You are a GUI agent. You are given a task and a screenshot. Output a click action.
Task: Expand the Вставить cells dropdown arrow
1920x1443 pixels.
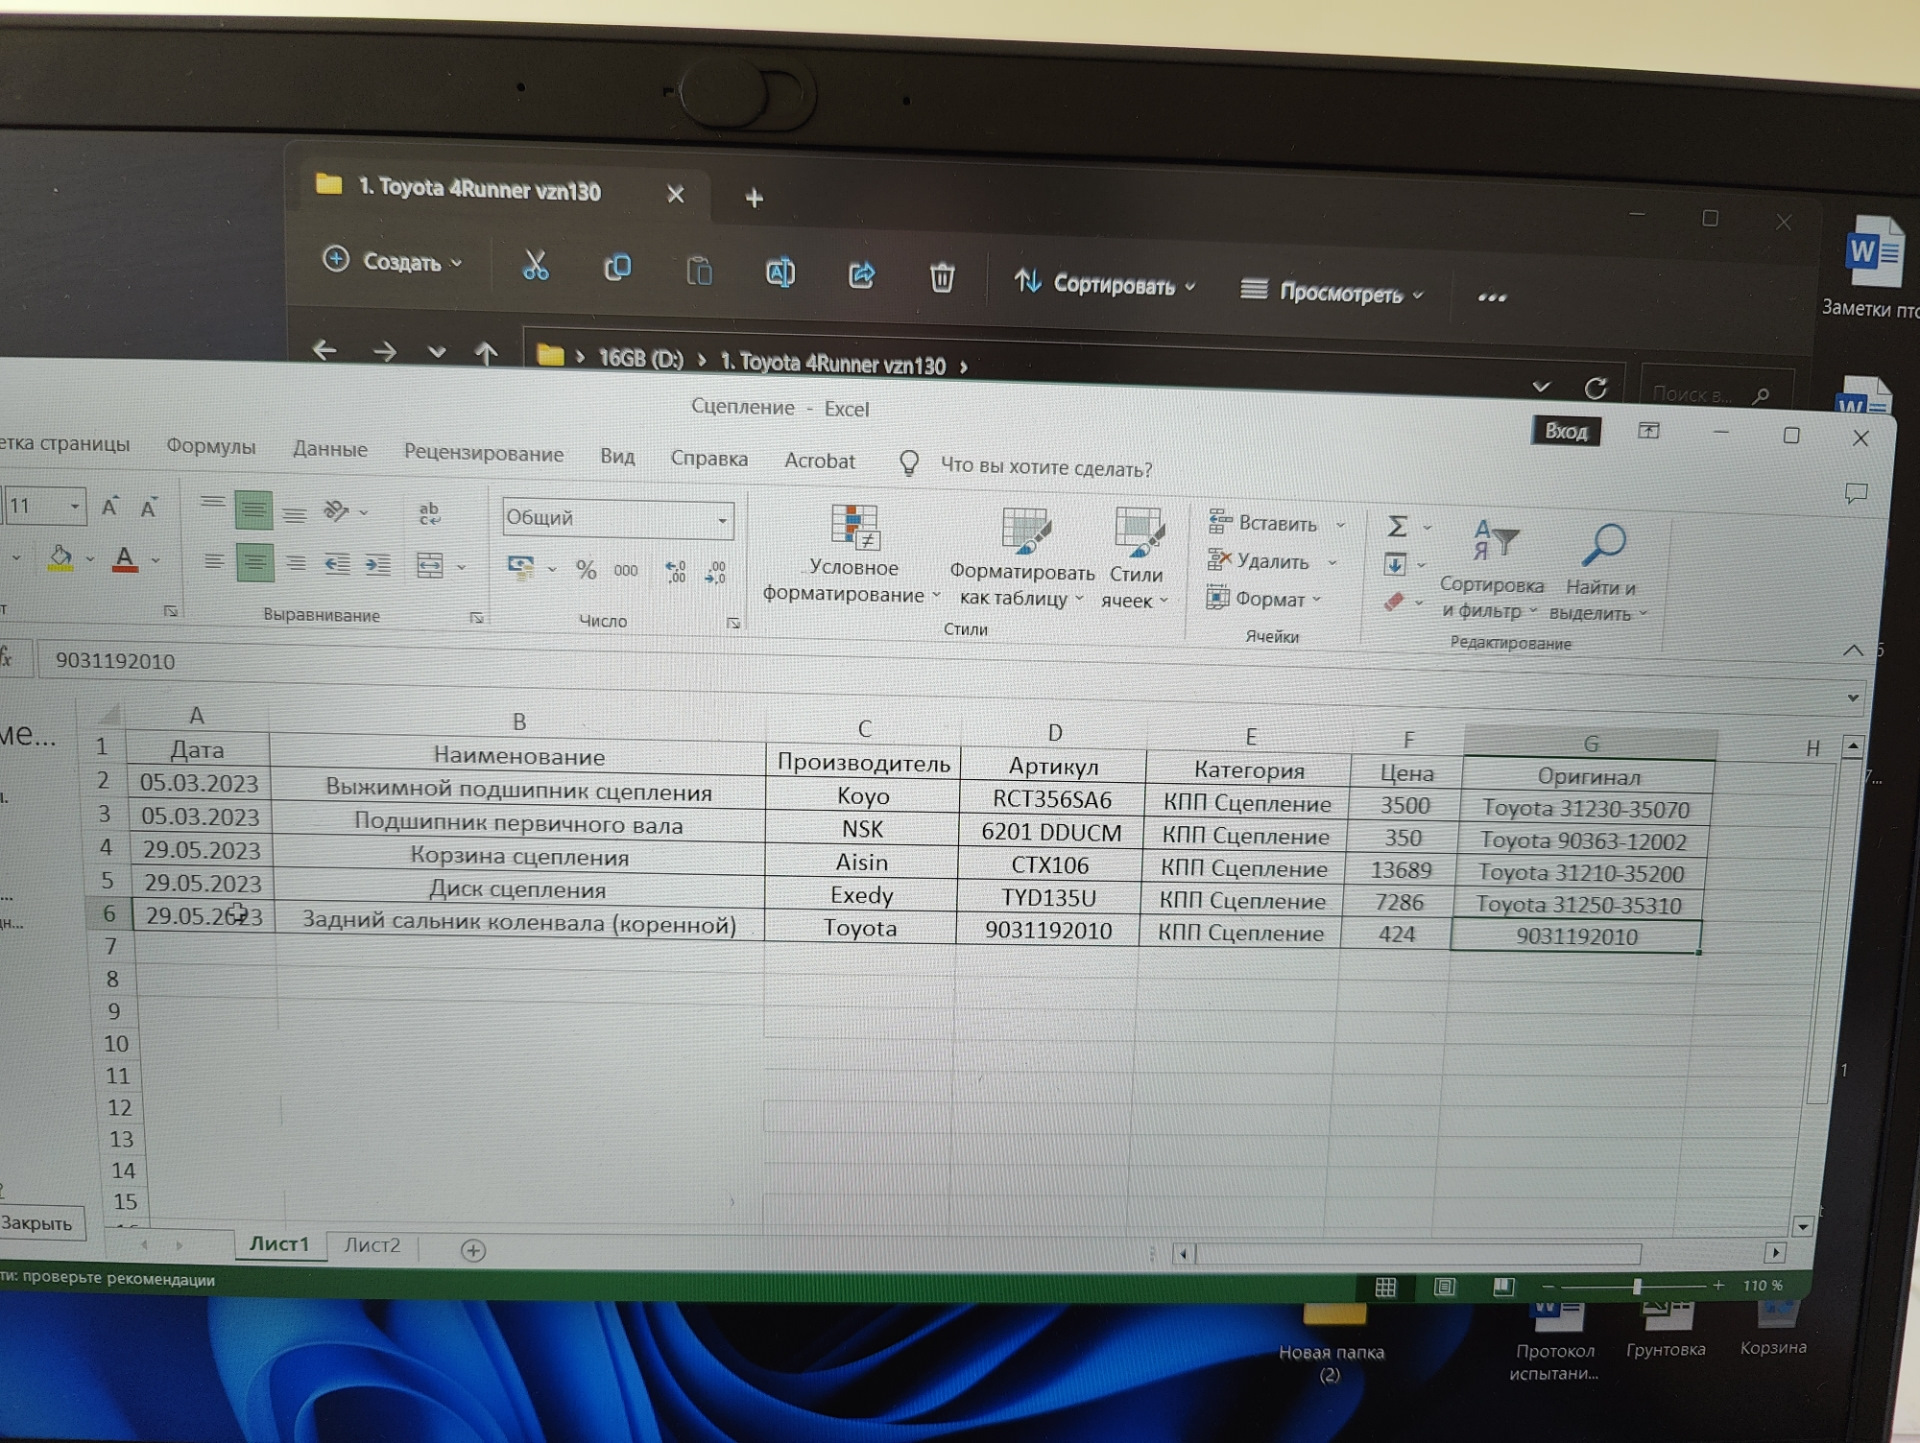click(1340, 525)
